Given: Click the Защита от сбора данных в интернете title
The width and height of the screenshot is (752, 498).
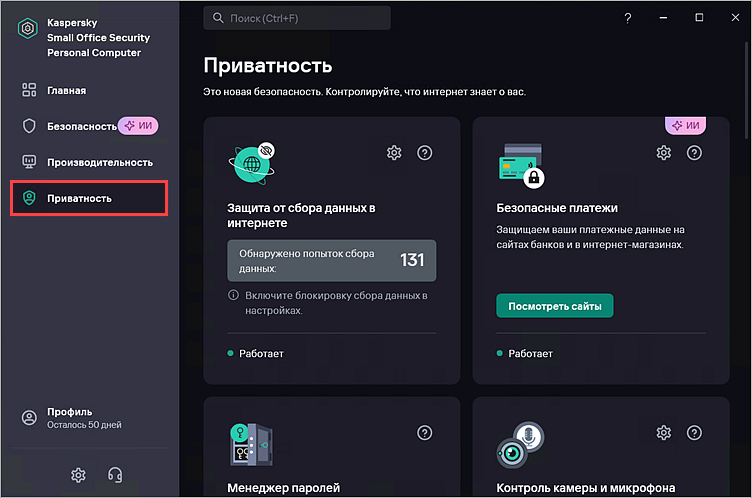Looking at the screenshot, I should pyautogui.click(x=301, y=215).
